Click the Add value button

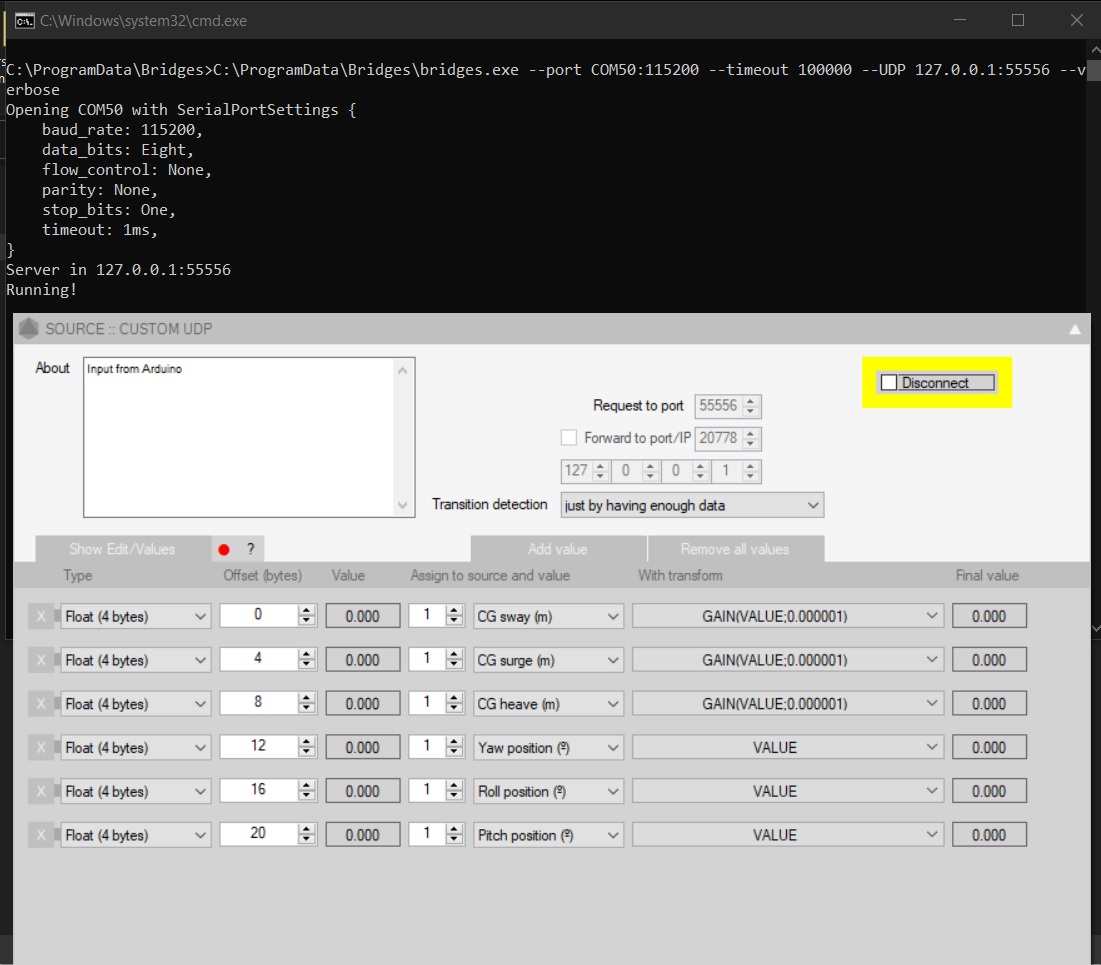point(558,549)
